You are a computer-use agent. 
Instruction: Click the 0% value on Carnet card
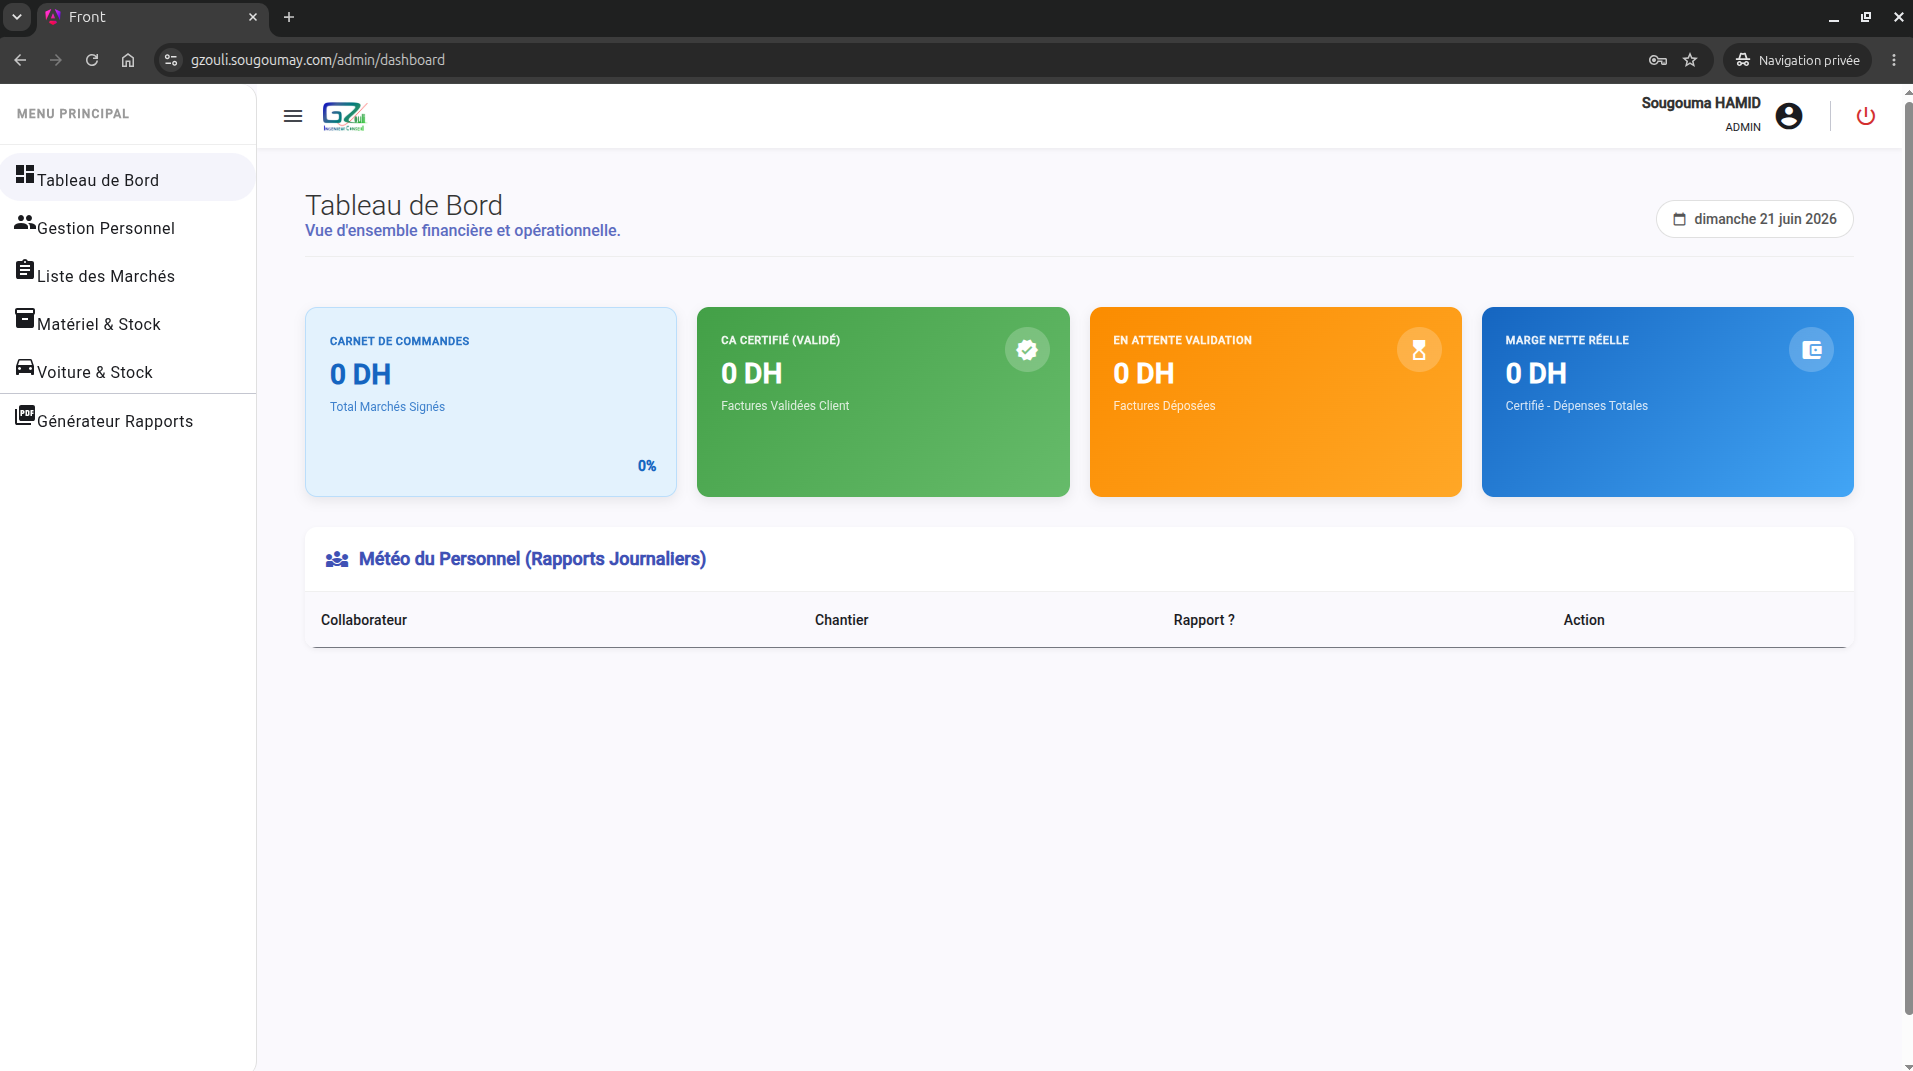coord(647,466)
